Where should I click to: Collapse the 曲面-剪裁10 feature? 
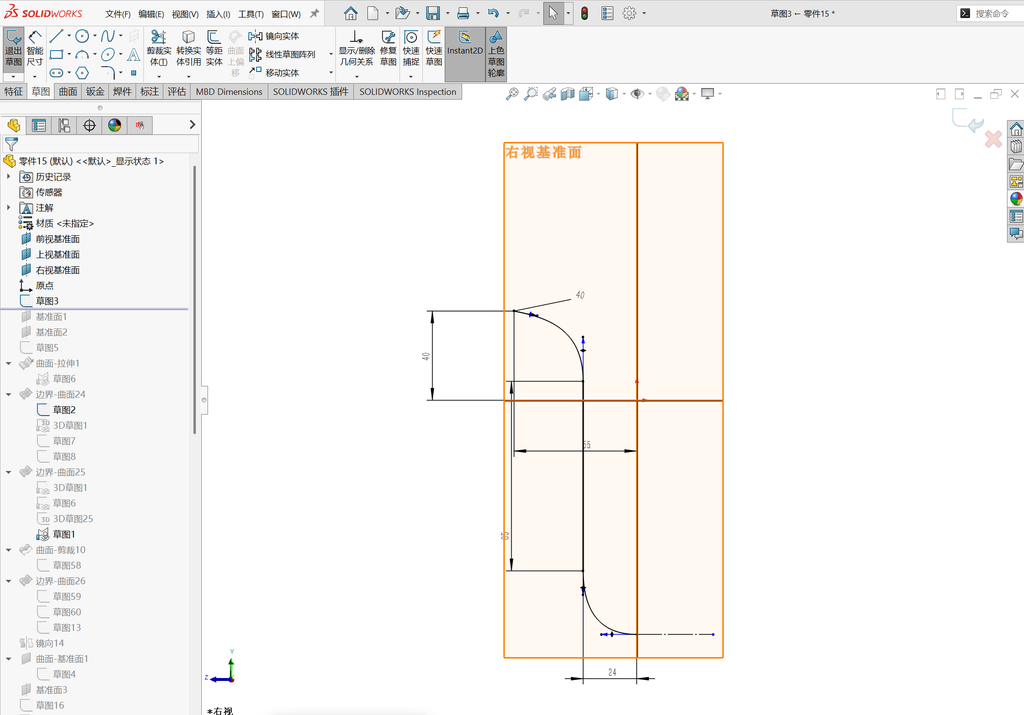[x=8, y=550]
